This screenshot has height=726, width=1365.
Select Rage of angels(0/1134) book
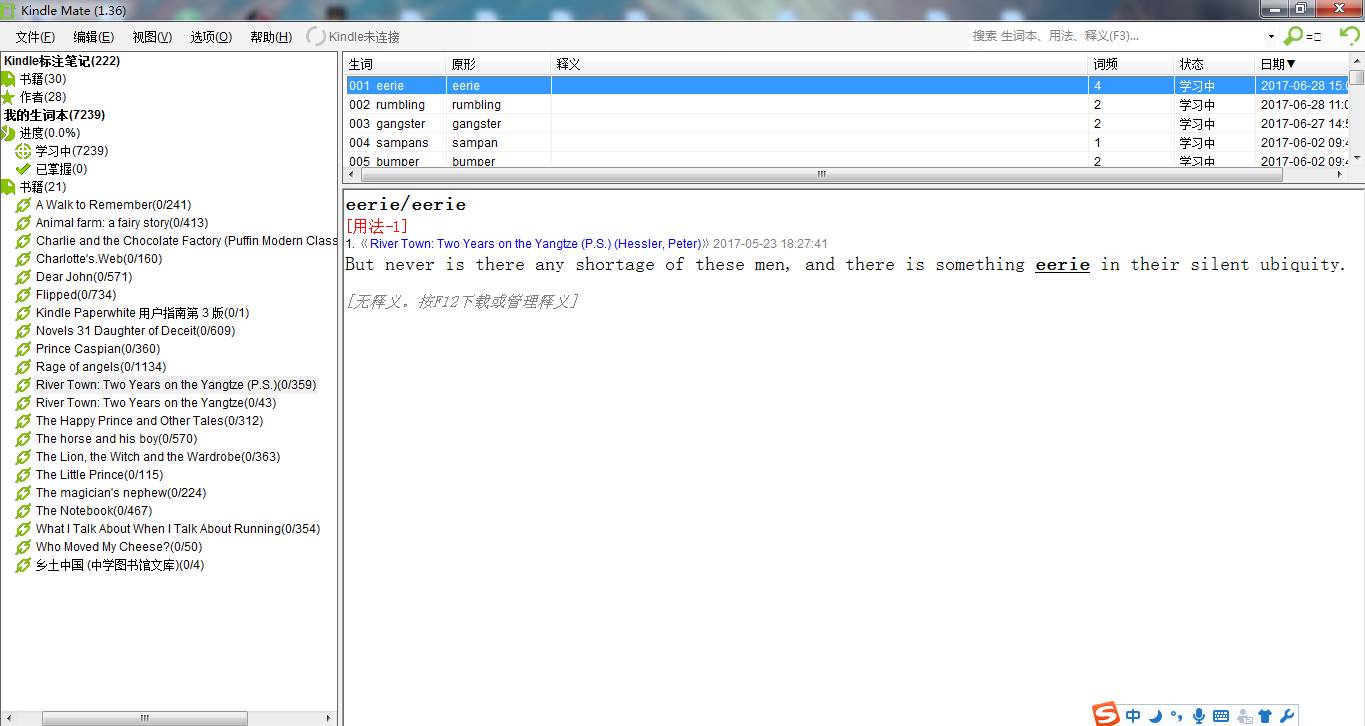coord(101,367)
